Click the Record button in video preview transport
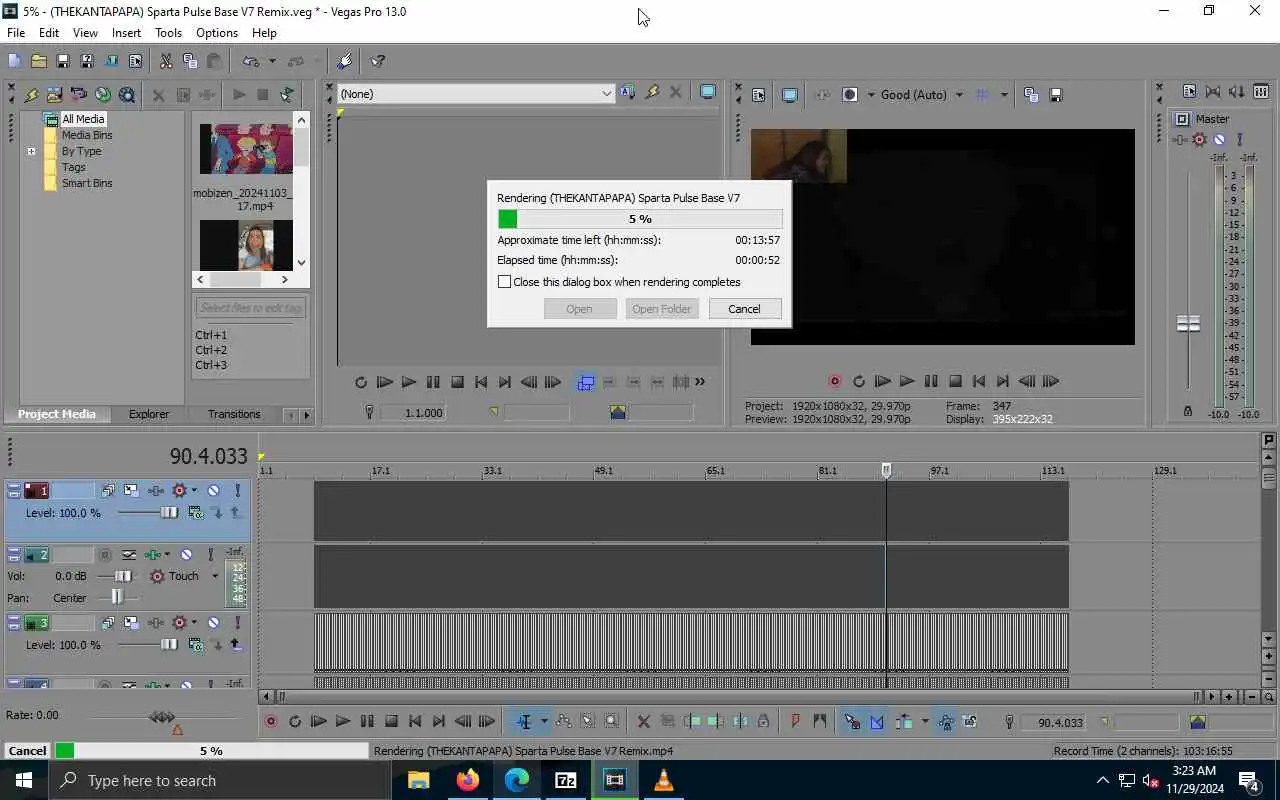The width and height of the screenshot is (1280, 800). point(835,381)
